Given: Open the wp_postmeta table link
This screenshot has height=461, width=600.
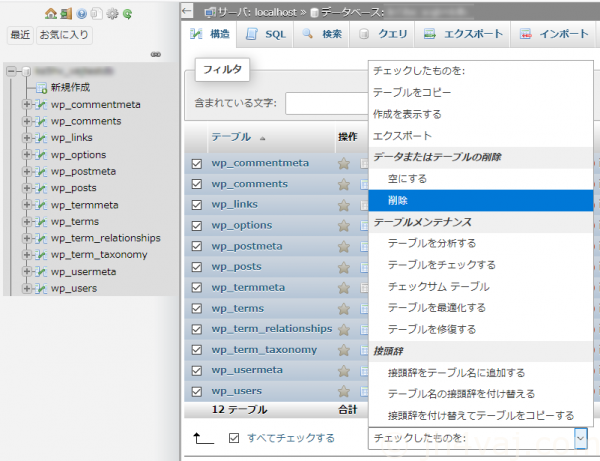Looking at the screenshot, I should tap(245, 246).
